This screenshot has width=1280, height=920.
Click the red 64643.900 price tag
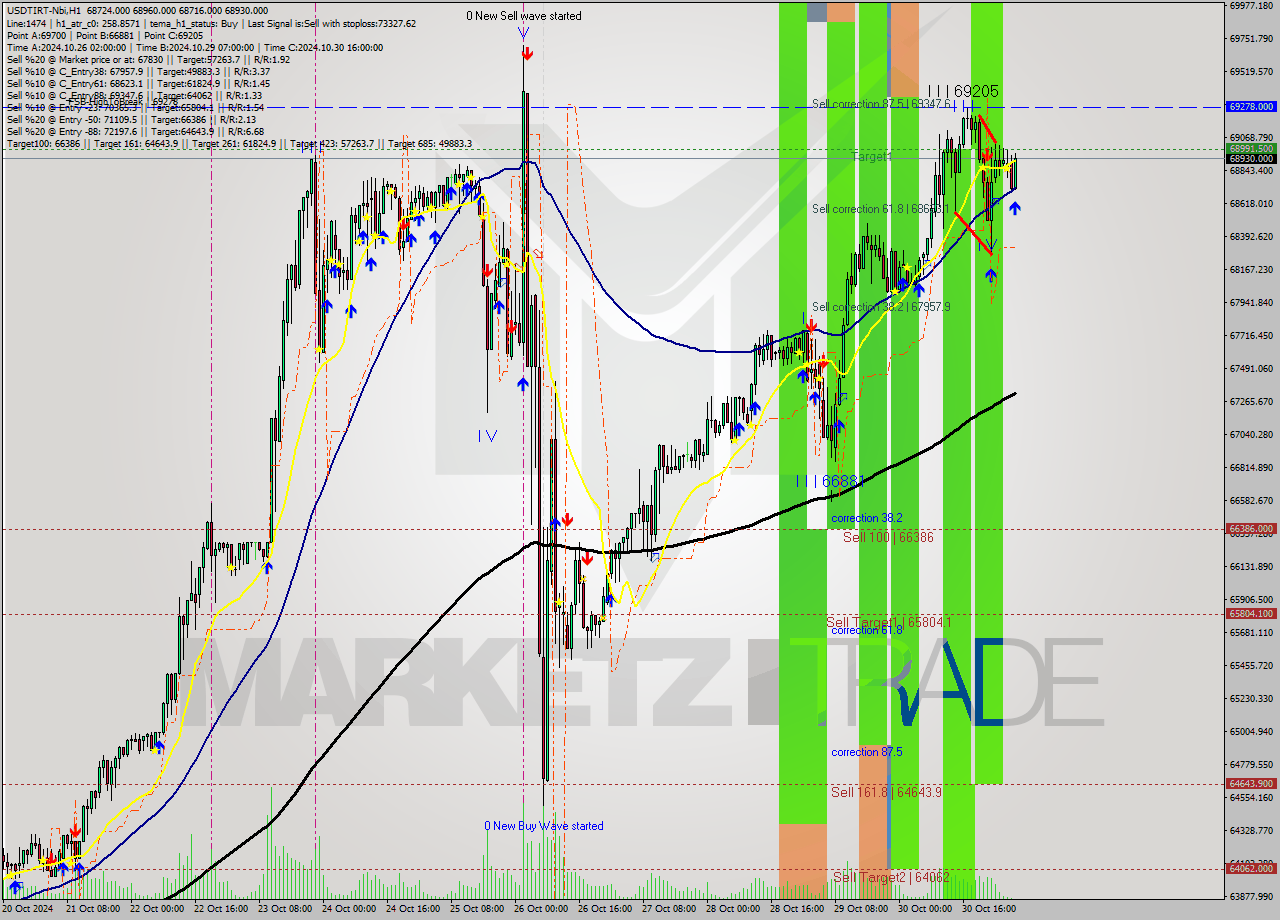(1251, 784)
